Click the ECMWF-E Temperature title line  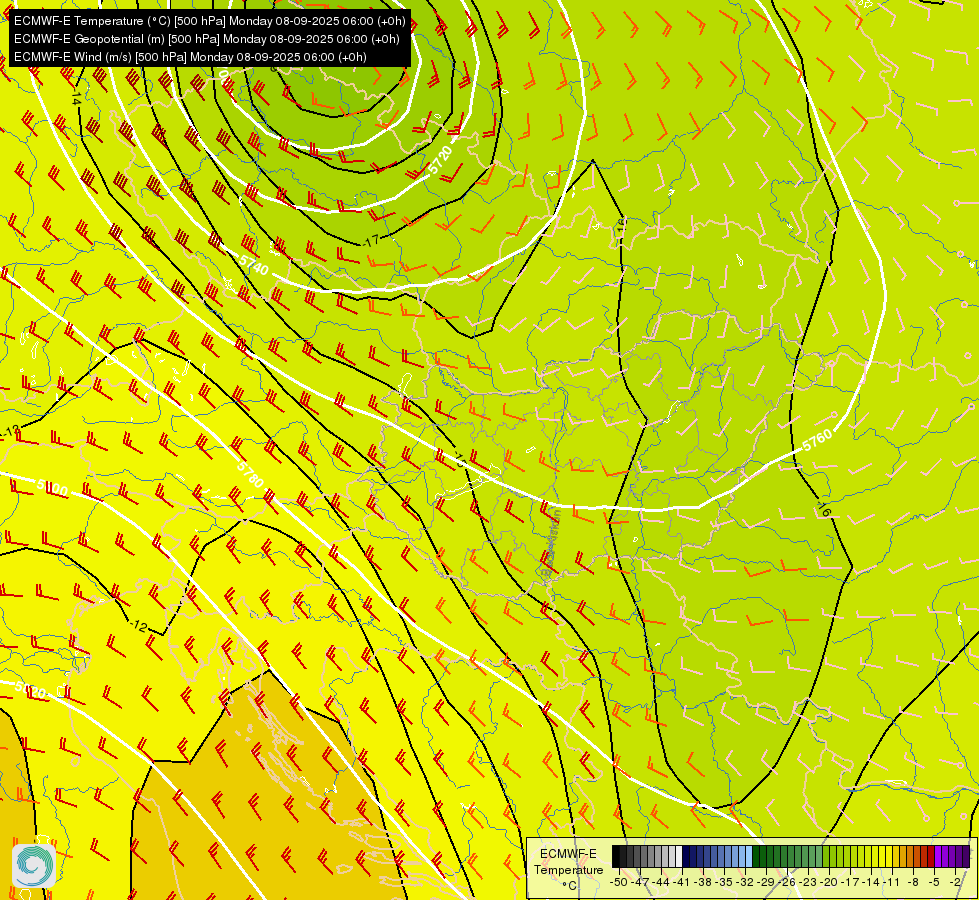tap(210, 21)
